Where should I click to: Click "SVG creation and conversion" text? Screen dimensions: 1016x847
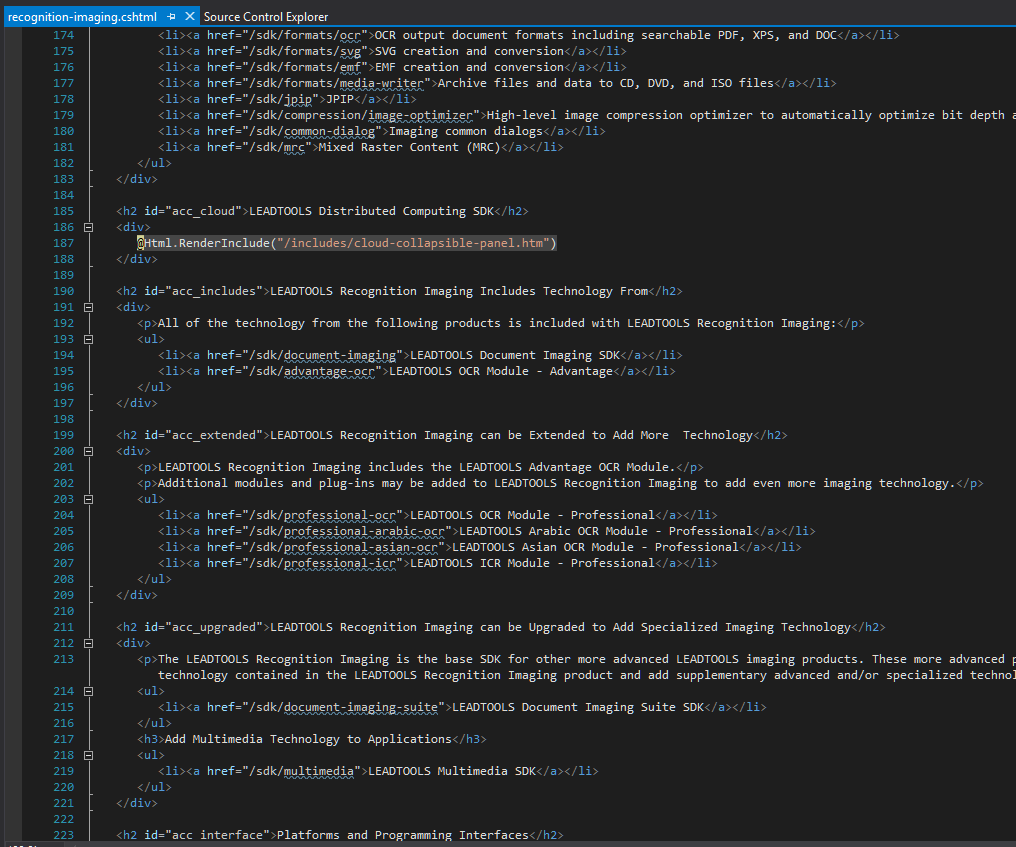[x=469, y=51]
